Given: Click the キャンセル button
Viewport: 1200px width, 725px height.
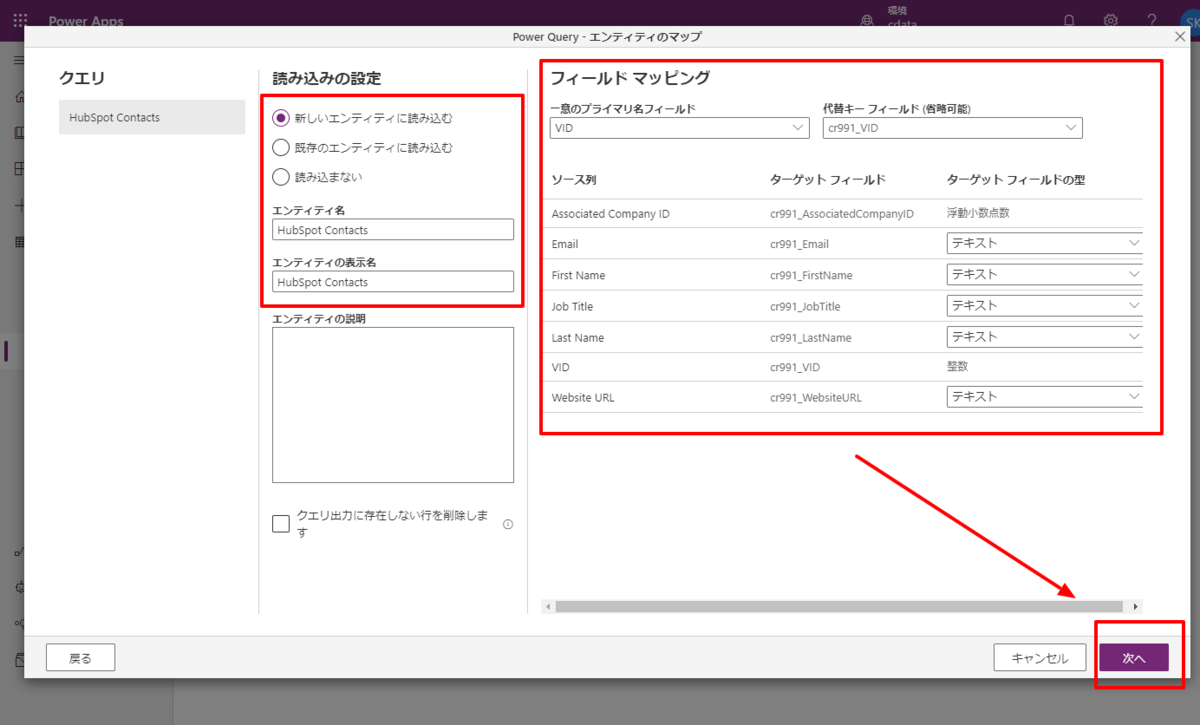Looking at the screenshot, I should click(1039, 658).
